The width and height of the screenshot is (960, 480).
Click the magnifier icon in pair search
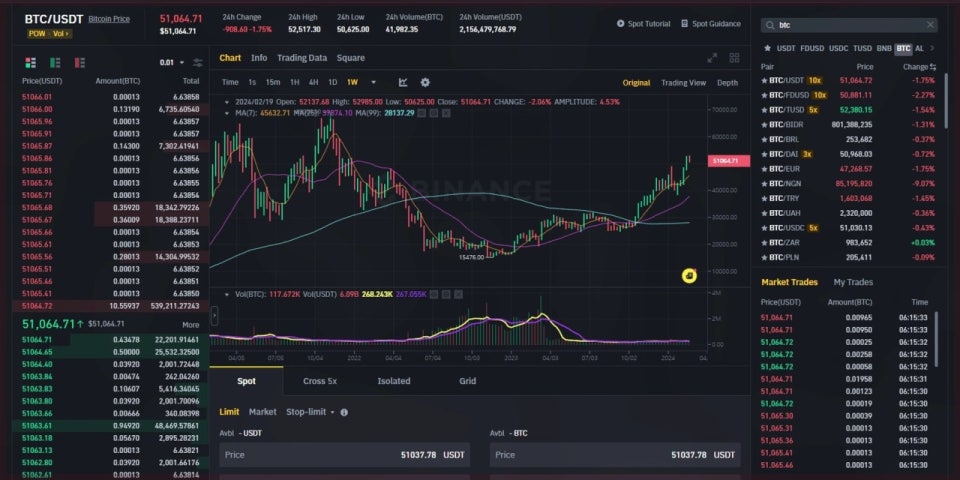point(771,25)
